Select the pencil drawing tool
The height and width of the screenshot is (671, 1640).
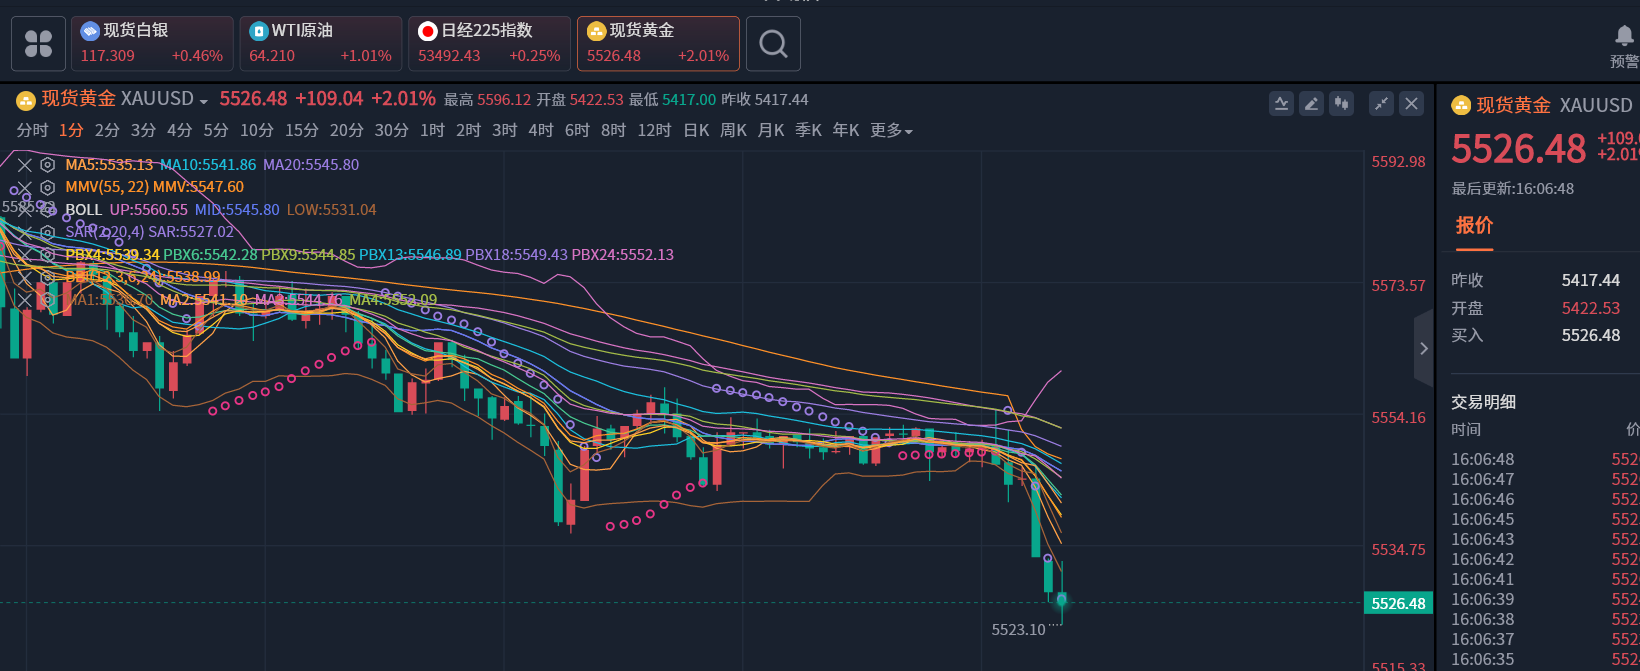[x=1311, y=103]
